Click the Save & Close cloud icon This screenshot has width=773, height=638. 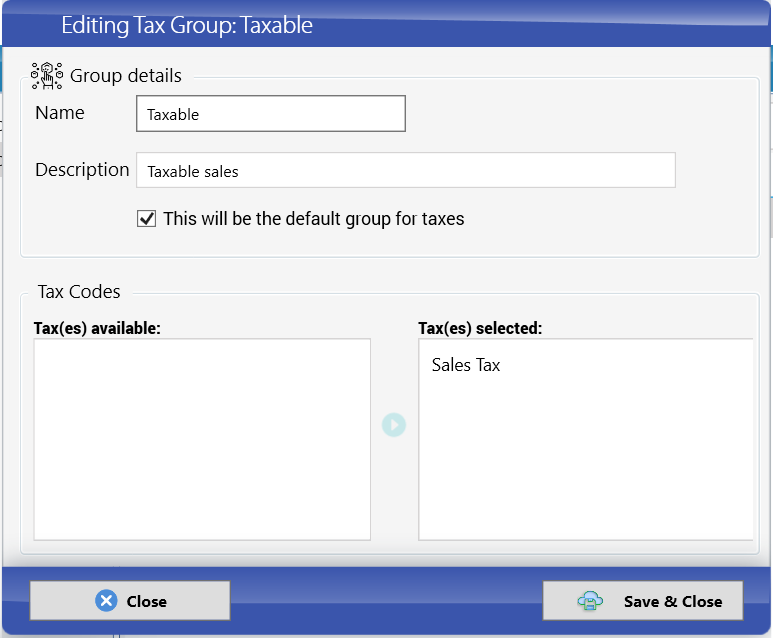point(590,601)
